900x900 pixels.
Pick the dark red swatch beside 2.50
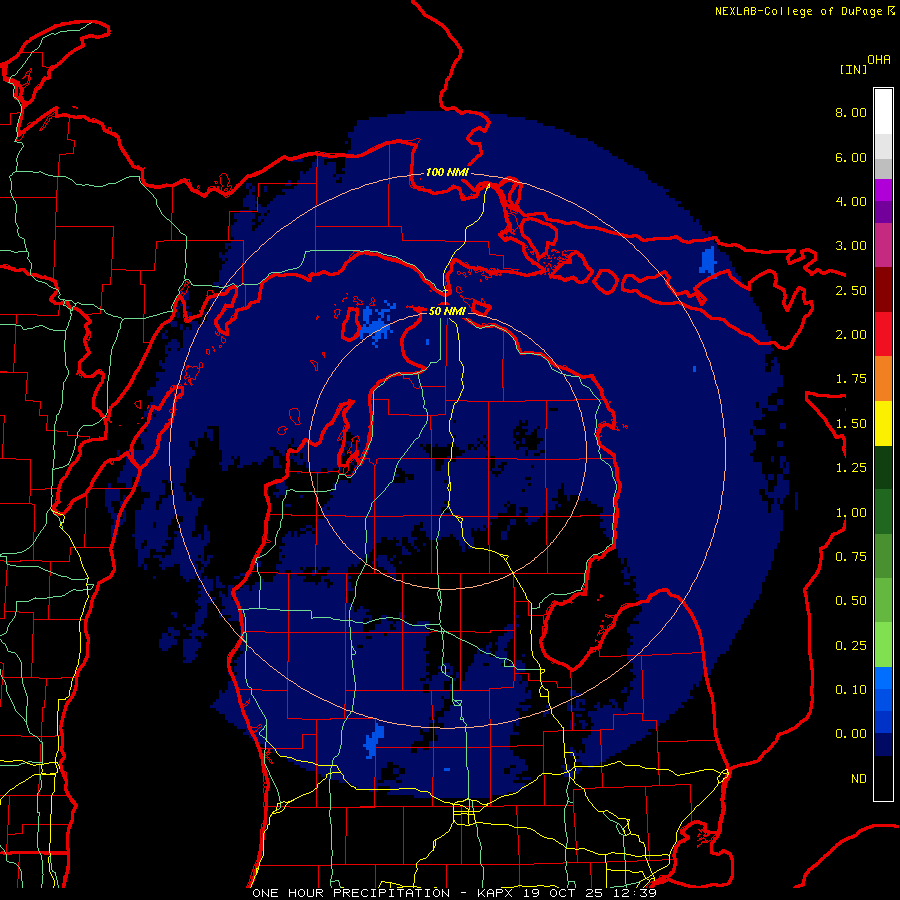point(883,290)
